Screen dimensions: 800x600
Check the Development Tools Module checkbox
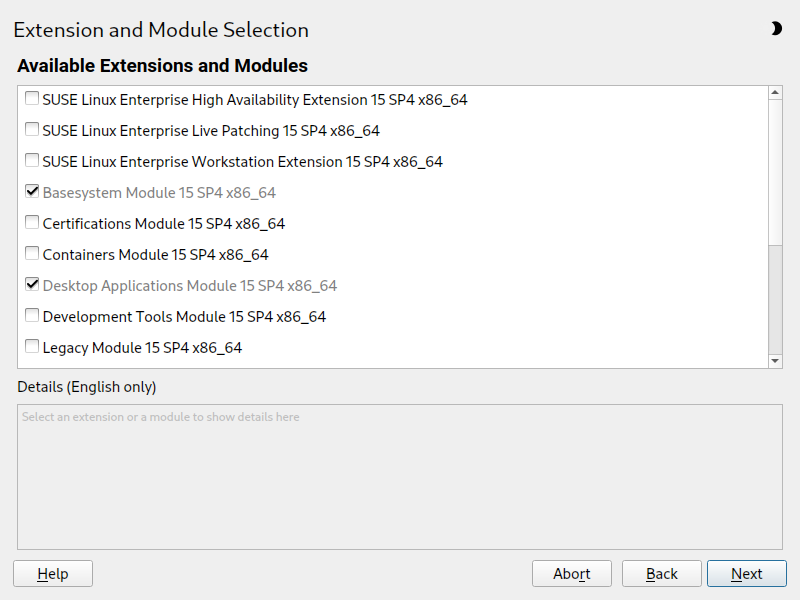coord(32,316)
